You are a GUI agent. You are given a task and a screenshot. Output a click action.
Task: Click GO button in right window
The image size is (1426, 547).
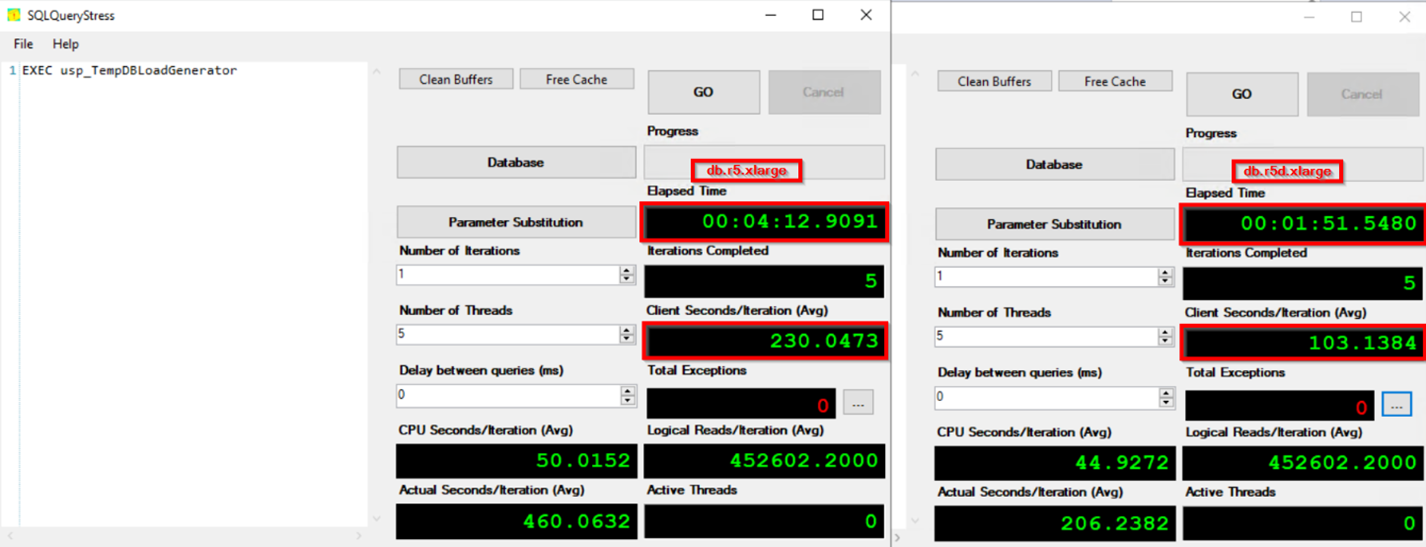point(1242,94)
